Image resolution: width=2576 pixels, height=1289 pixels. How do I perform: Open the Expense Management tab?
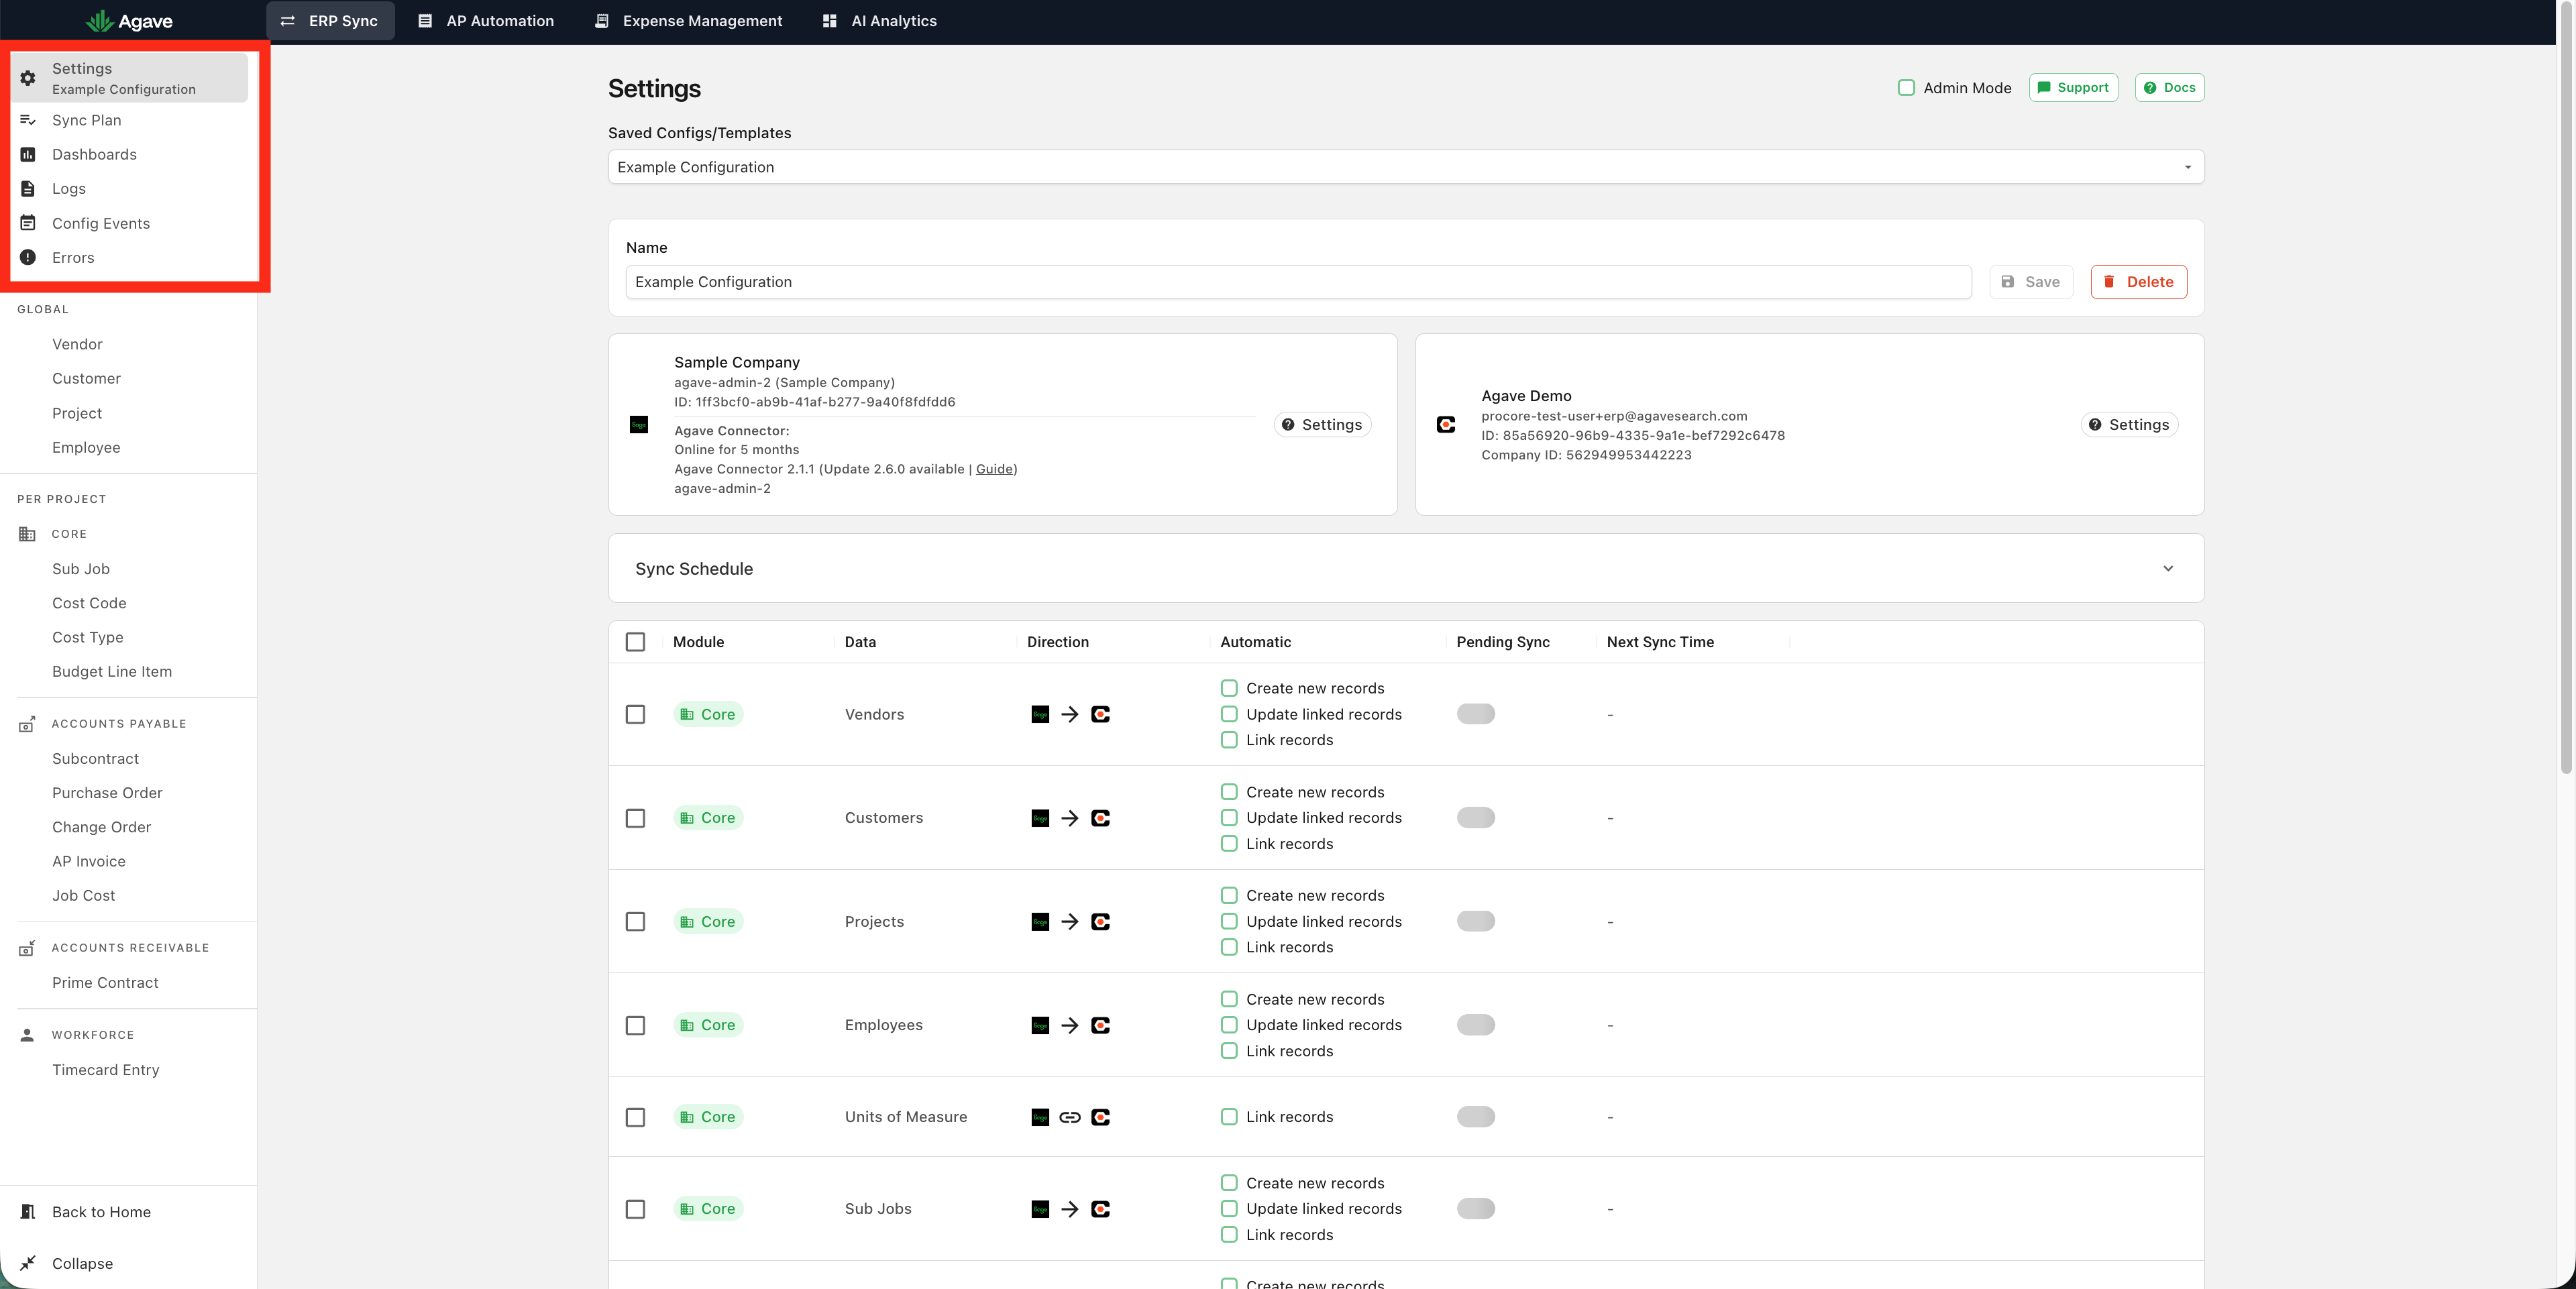688,21
